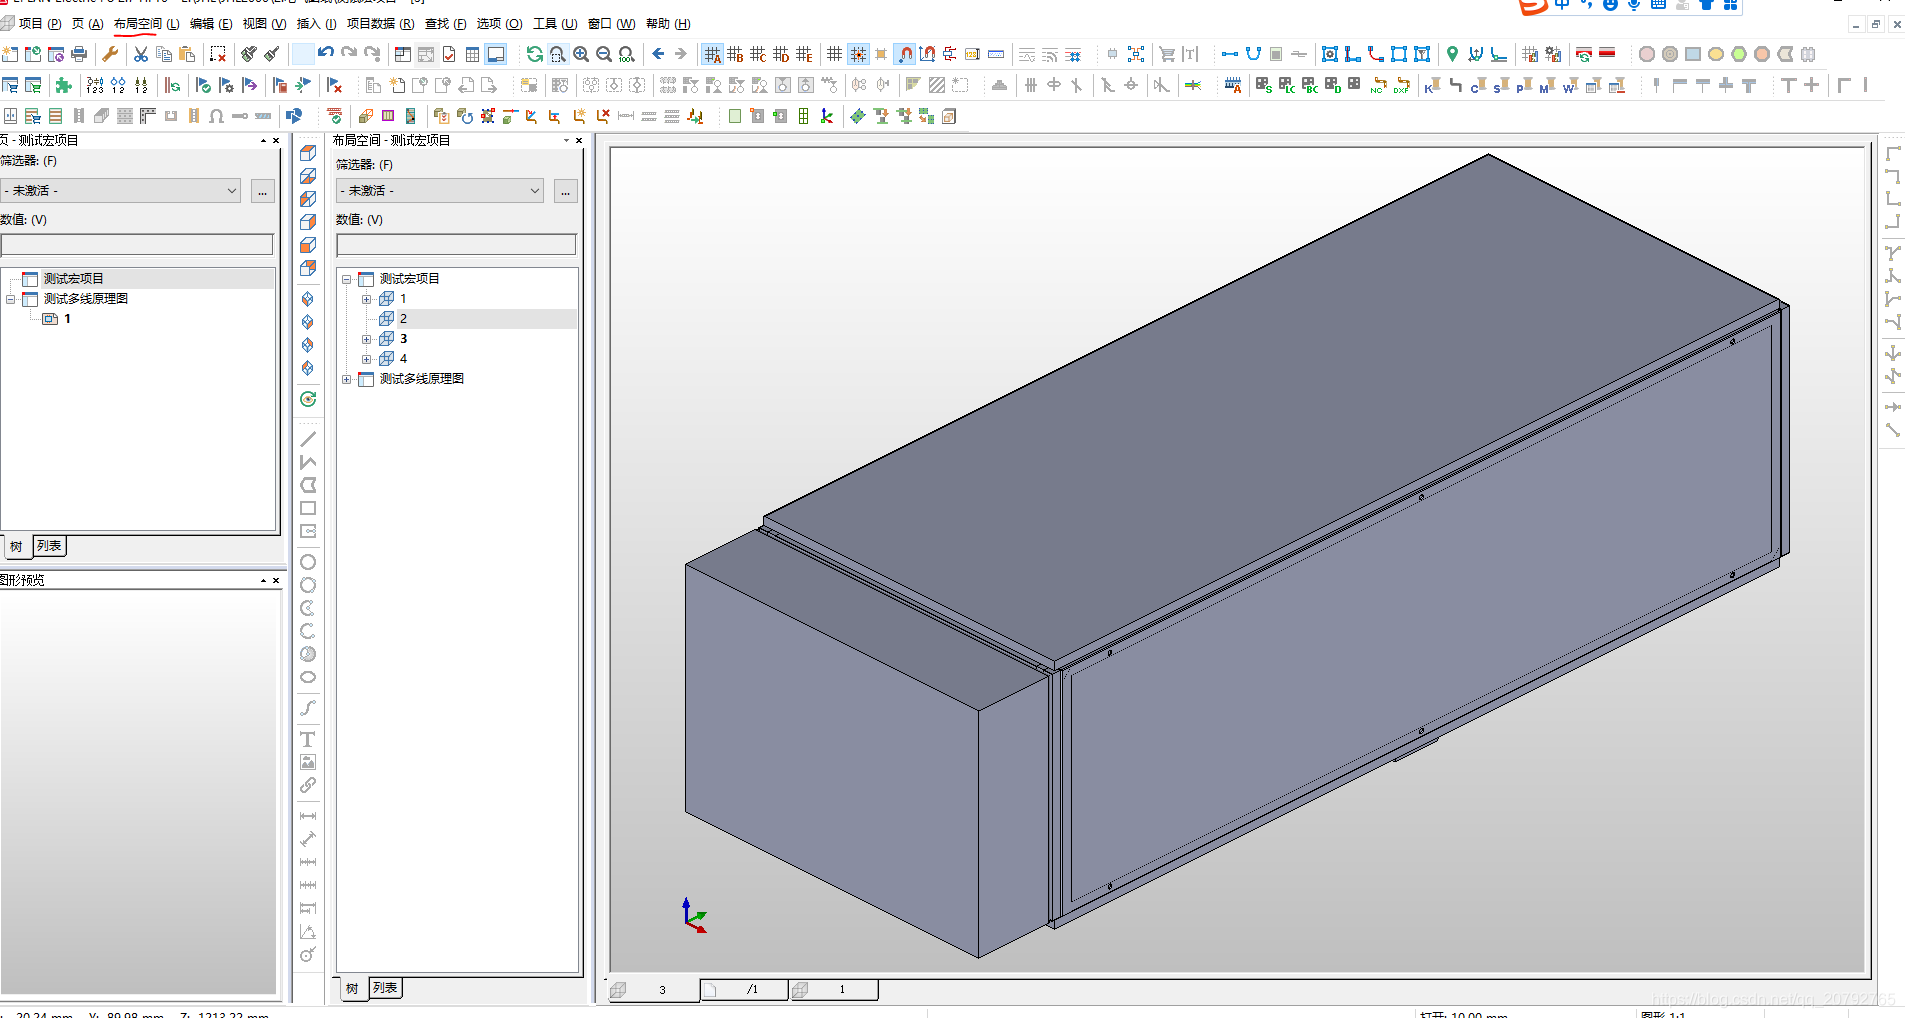The image size is (1905, 1018).
Task: Select layout space 3 in the tree
Action: (x=403, y=339)
